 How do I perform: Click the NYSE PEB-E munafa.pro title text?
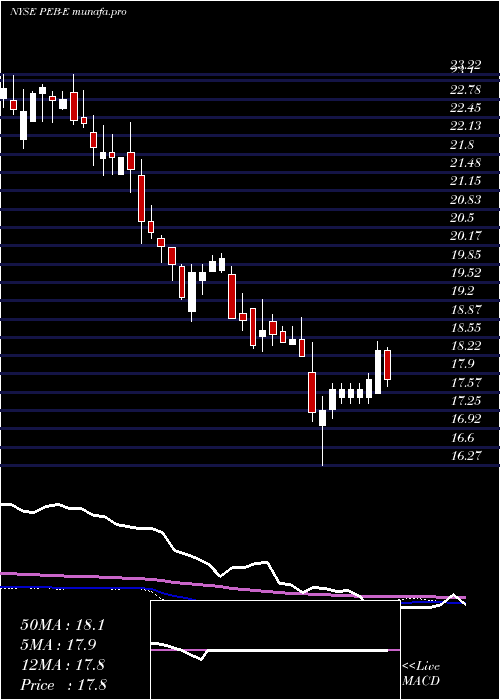(x=68, y=11)
